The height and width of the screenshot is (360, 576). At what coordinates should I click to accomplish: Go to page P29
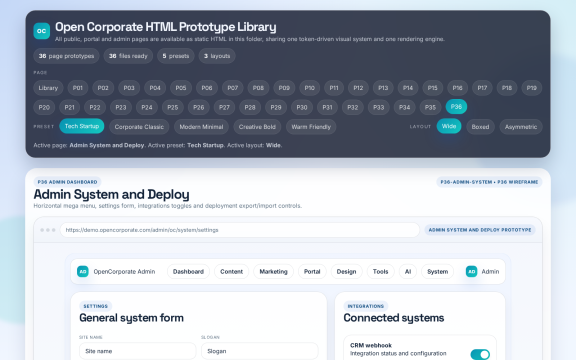pos(276,107)
